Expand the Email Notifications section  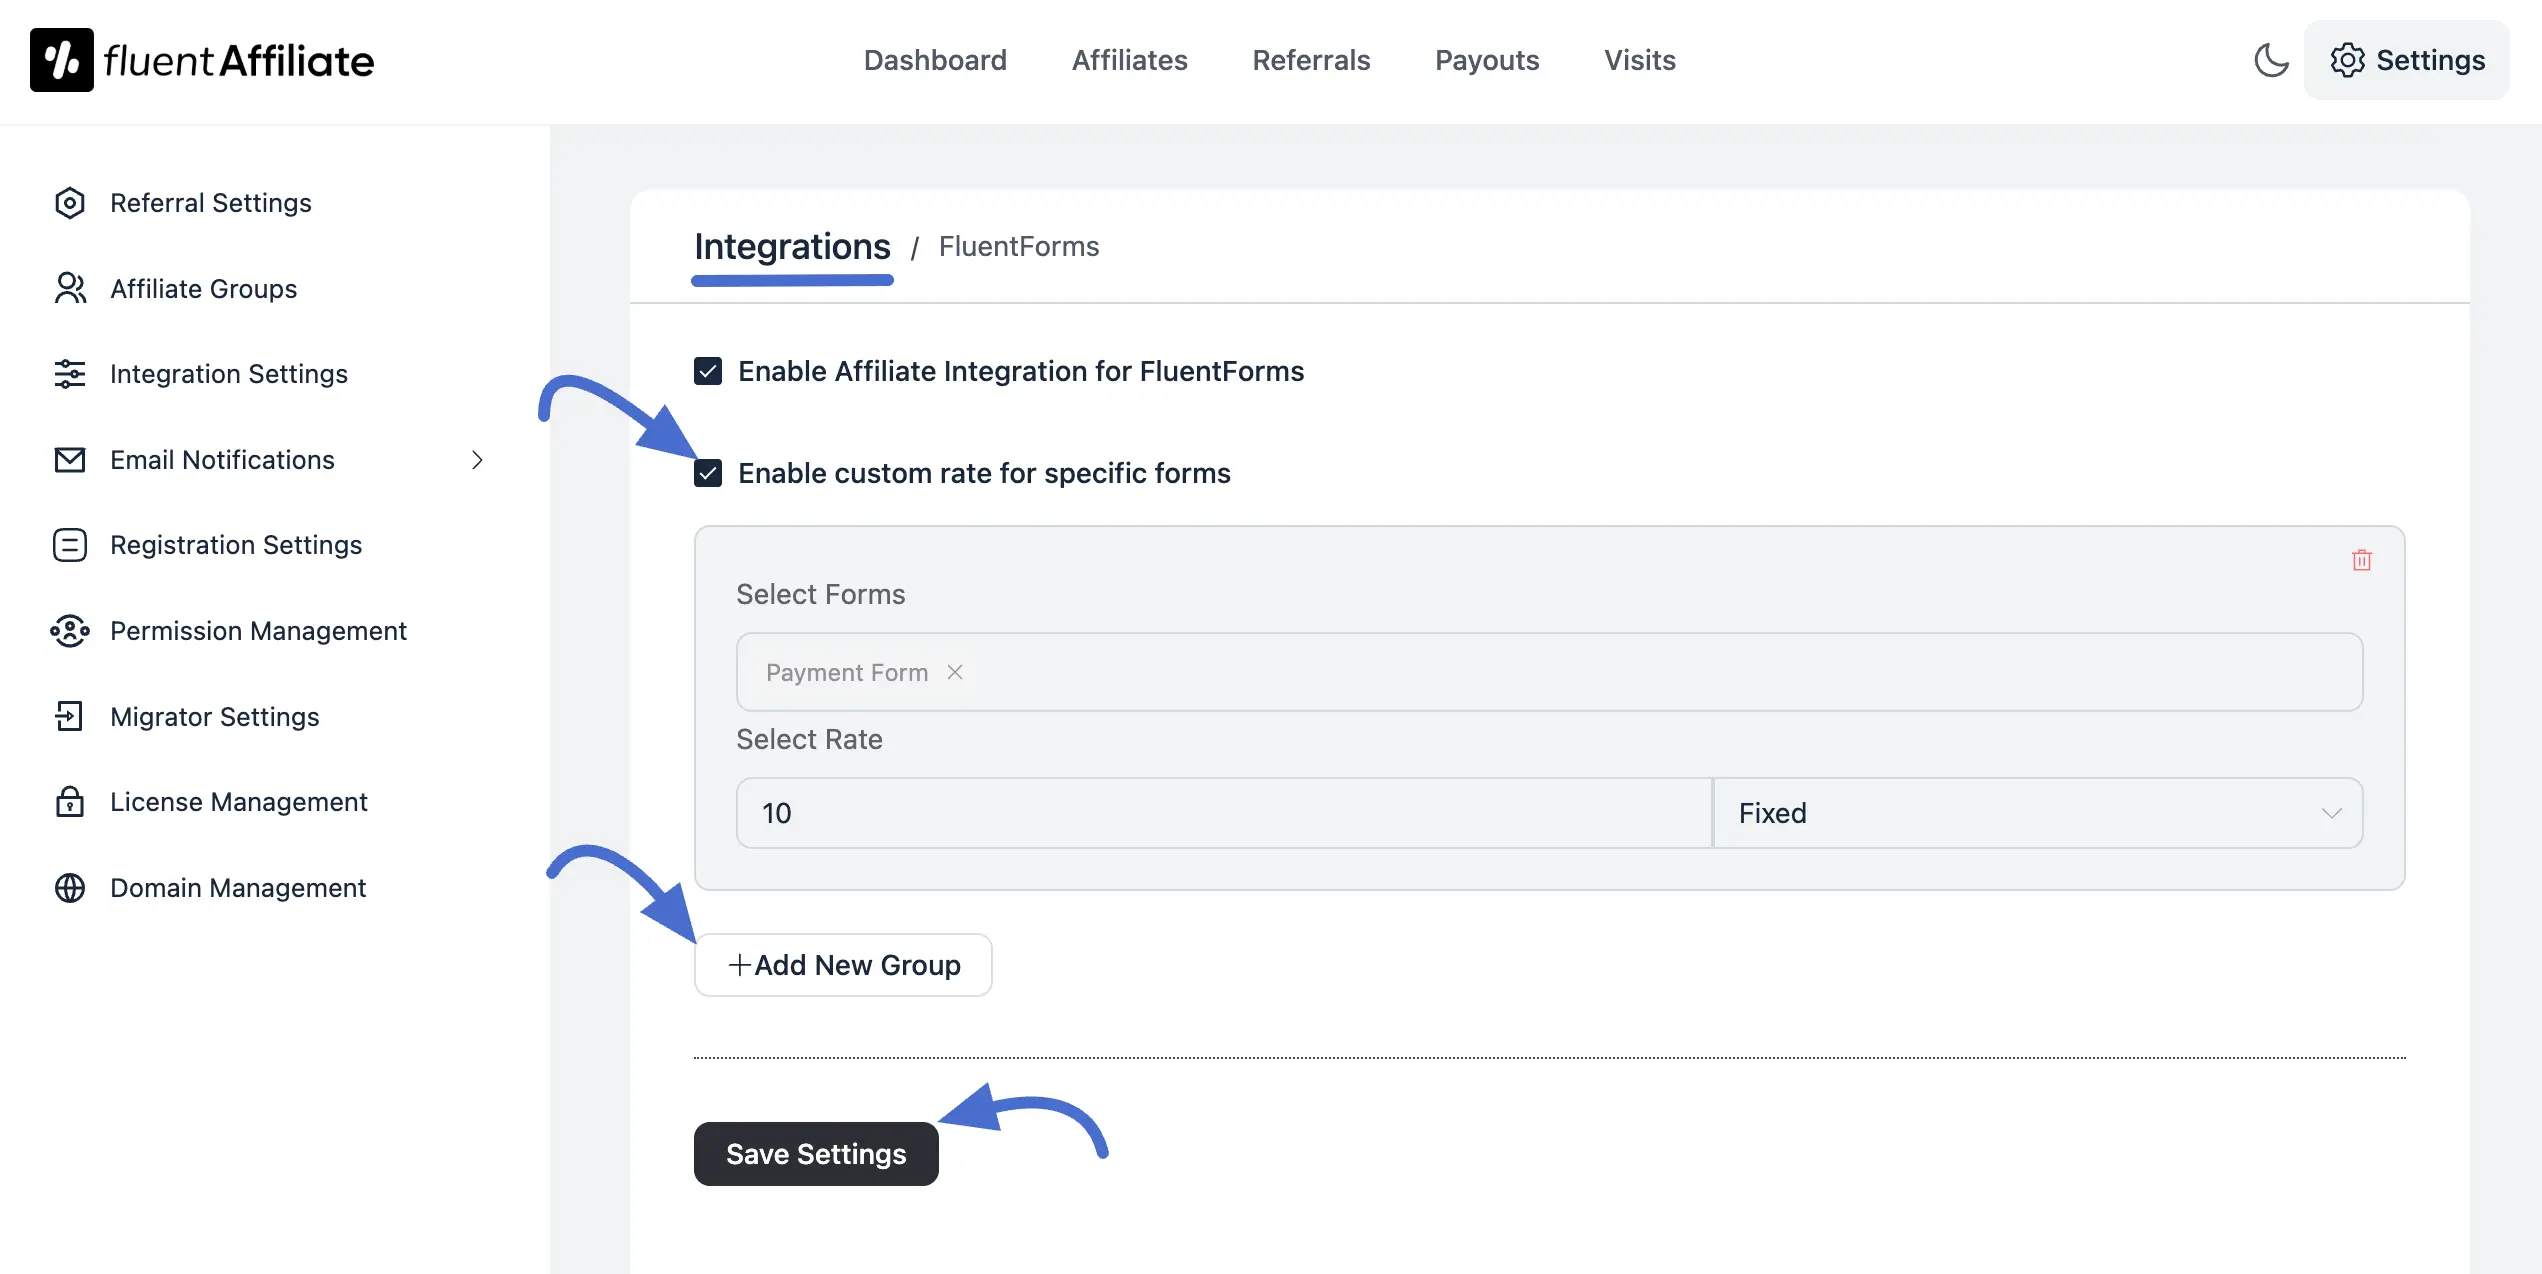tap(477, 460)
